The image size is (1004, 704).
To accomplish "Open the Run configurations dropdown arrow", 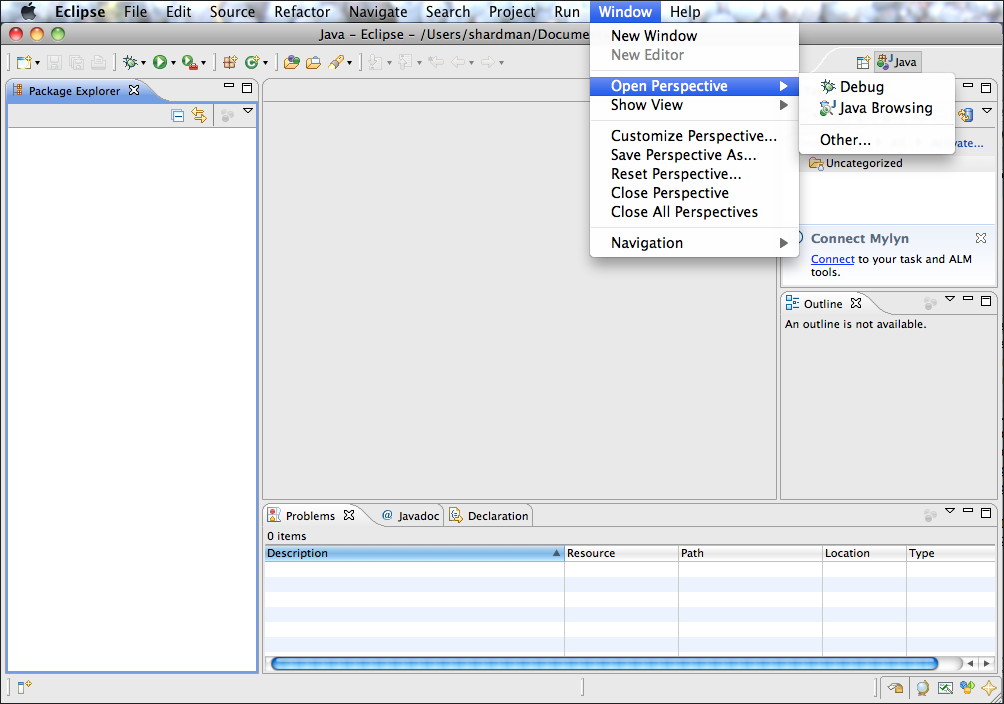I will [173, 63].
